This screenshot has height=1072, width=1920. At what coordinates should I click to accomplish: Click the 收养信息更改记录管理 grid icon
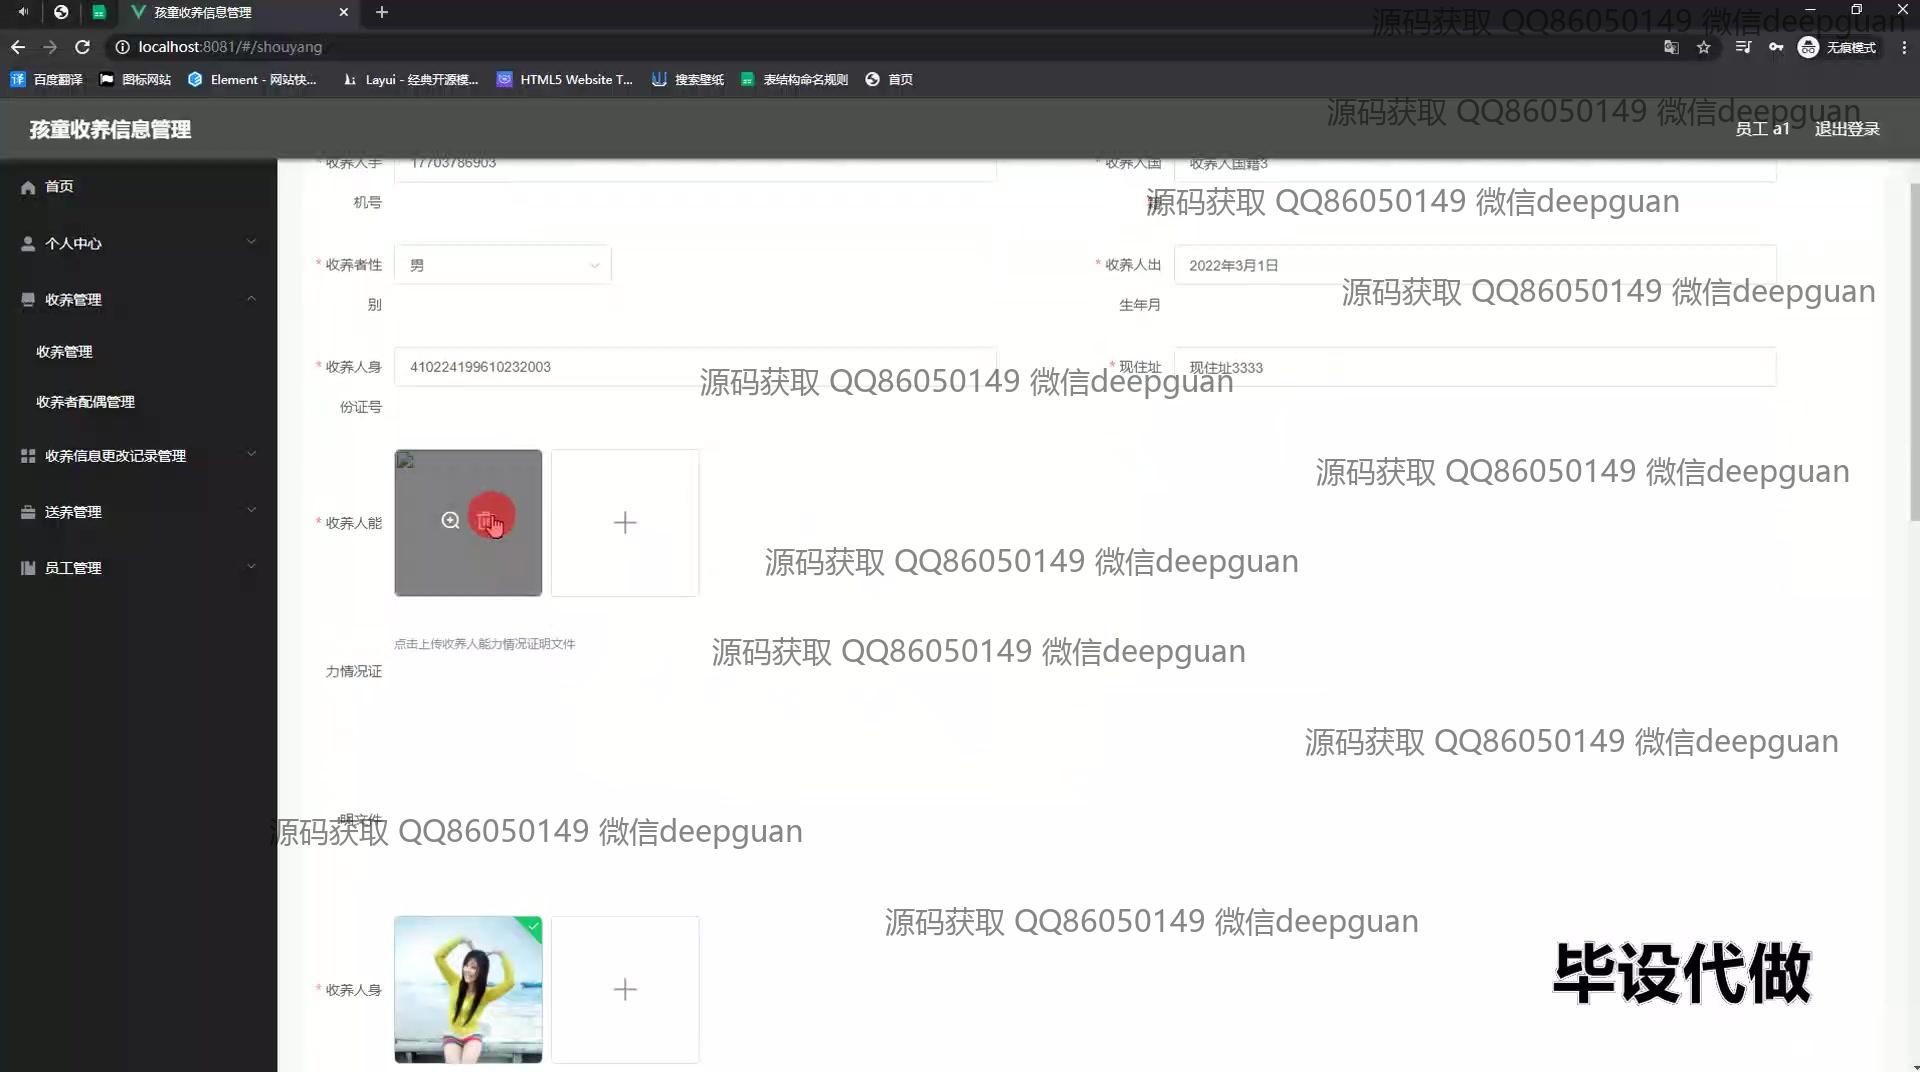click(x=28, y=456)
